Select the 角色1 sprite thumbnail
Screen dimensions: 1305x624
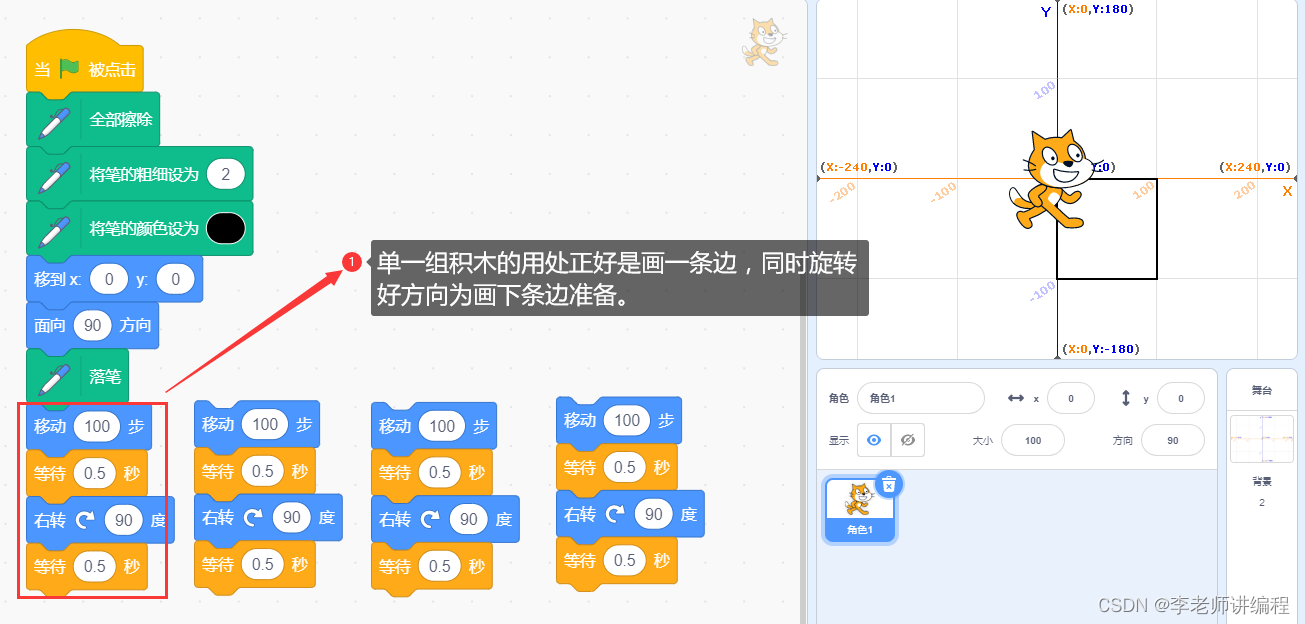click(858, 509)
